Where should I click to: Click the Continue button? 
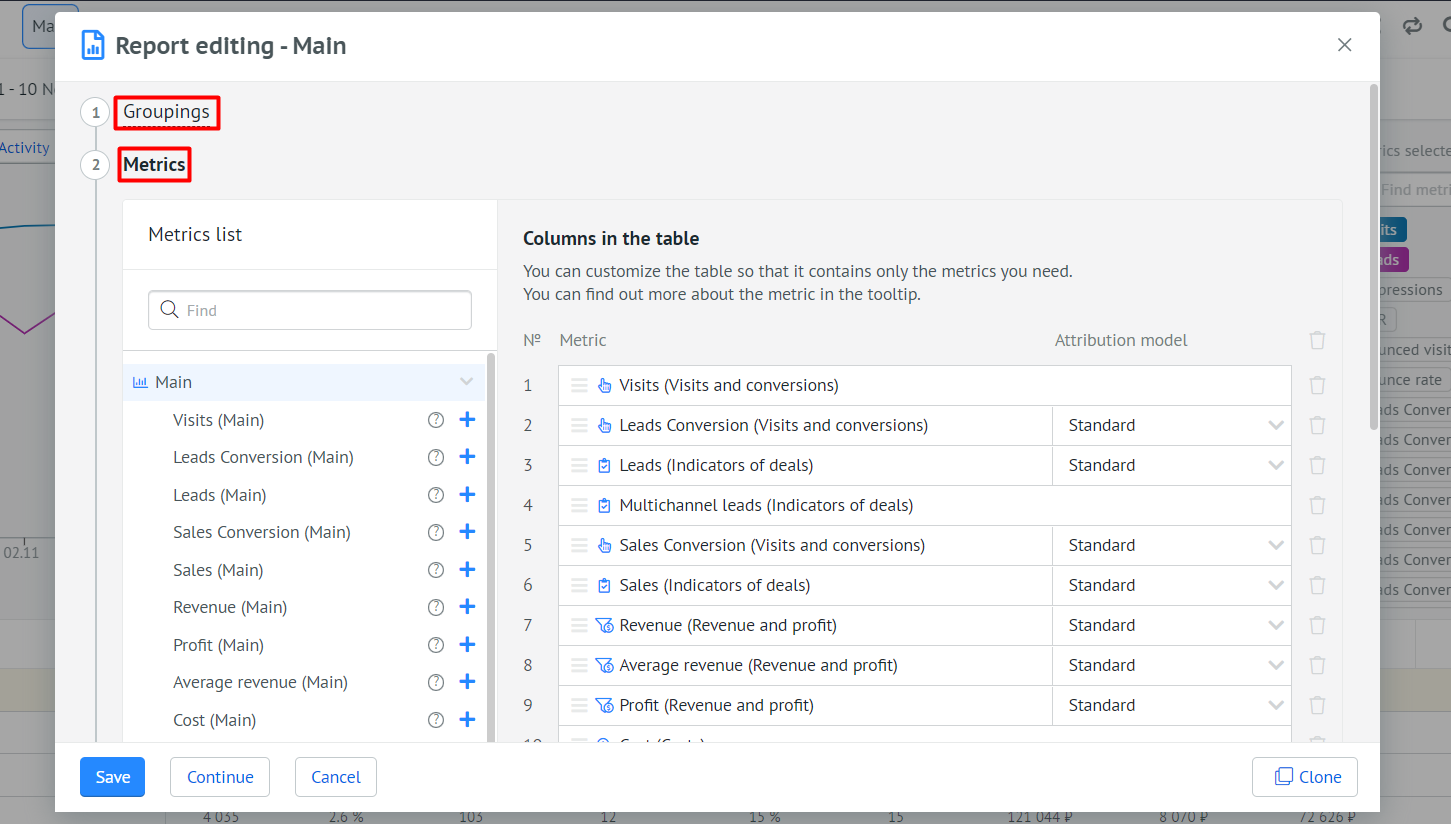(x=220, y=777)
